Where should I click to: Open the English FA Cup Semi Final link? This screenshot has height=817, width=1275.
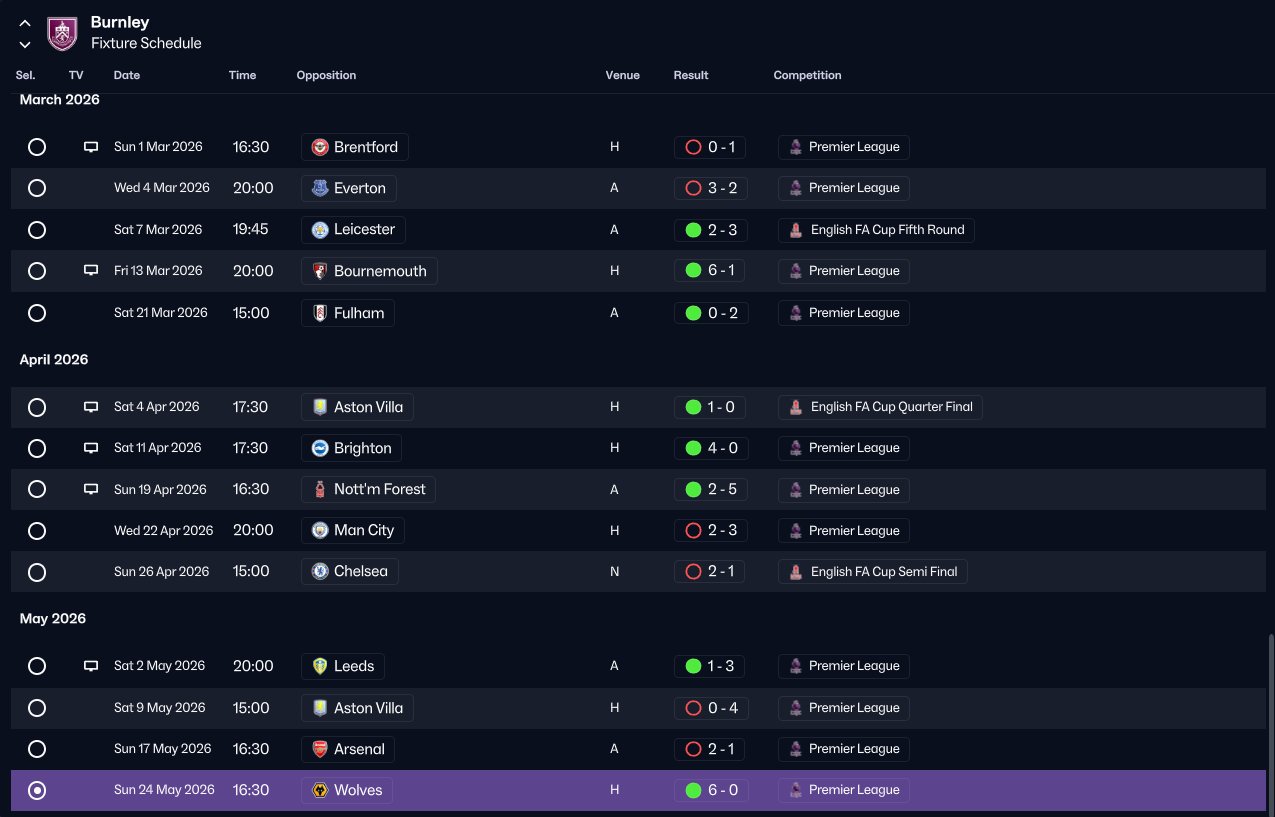tap(873, 572)
